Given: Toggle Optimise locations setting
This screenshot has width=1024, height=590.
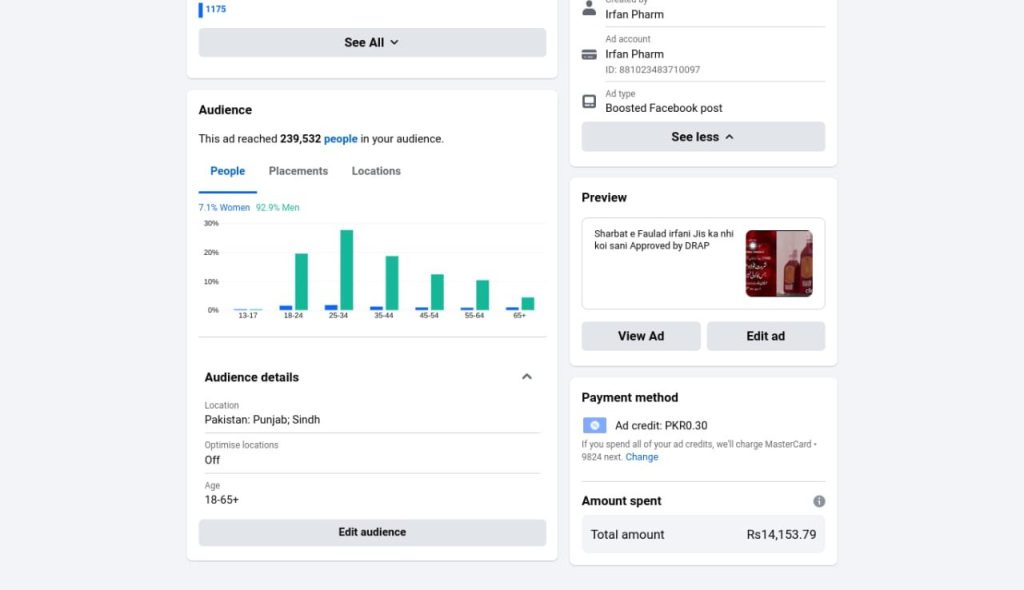Looking at the screenshot, I should (212, 460).
